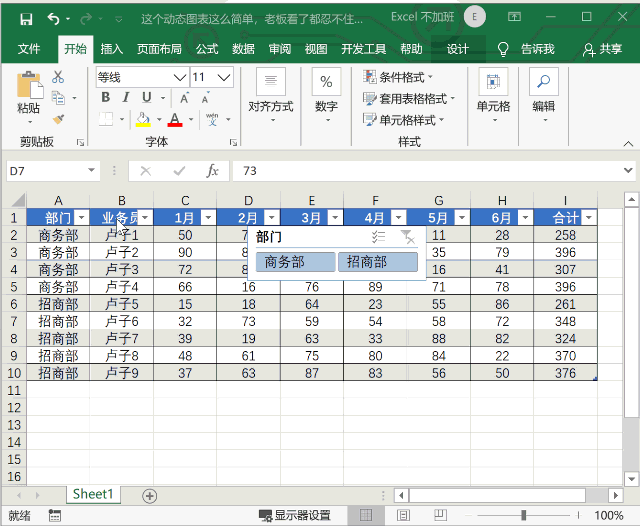The image size is (640, 526).
Task: Open the font size 11 dropdown
Action: pos(224,77)
